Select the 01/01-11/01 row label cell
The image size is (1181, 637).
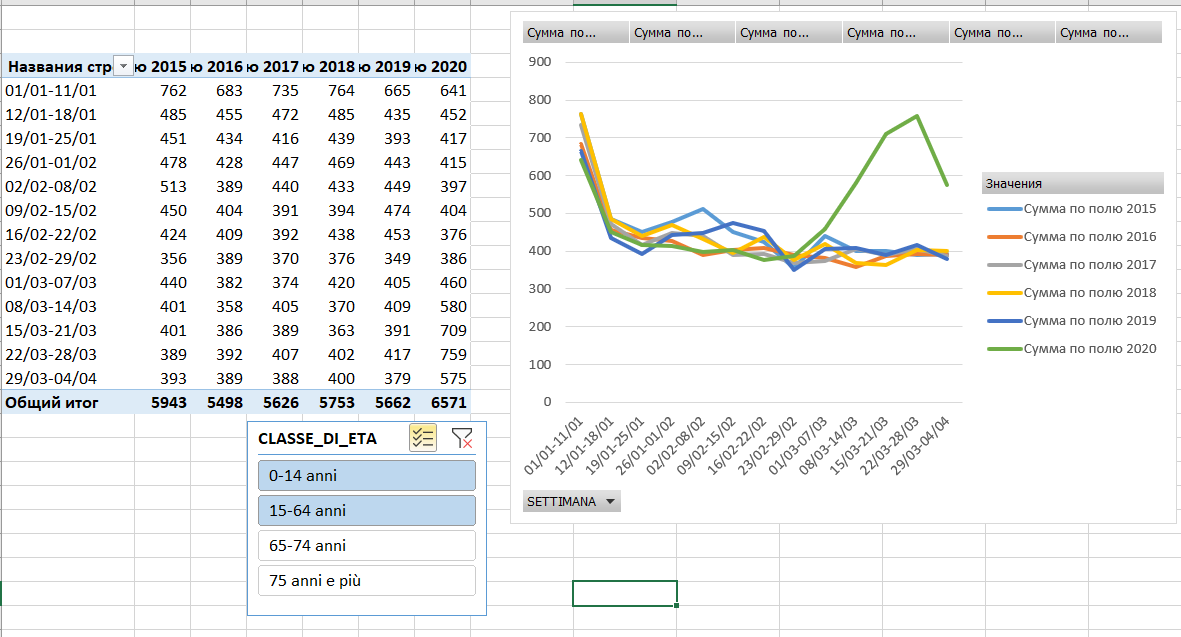coord(51,90)
